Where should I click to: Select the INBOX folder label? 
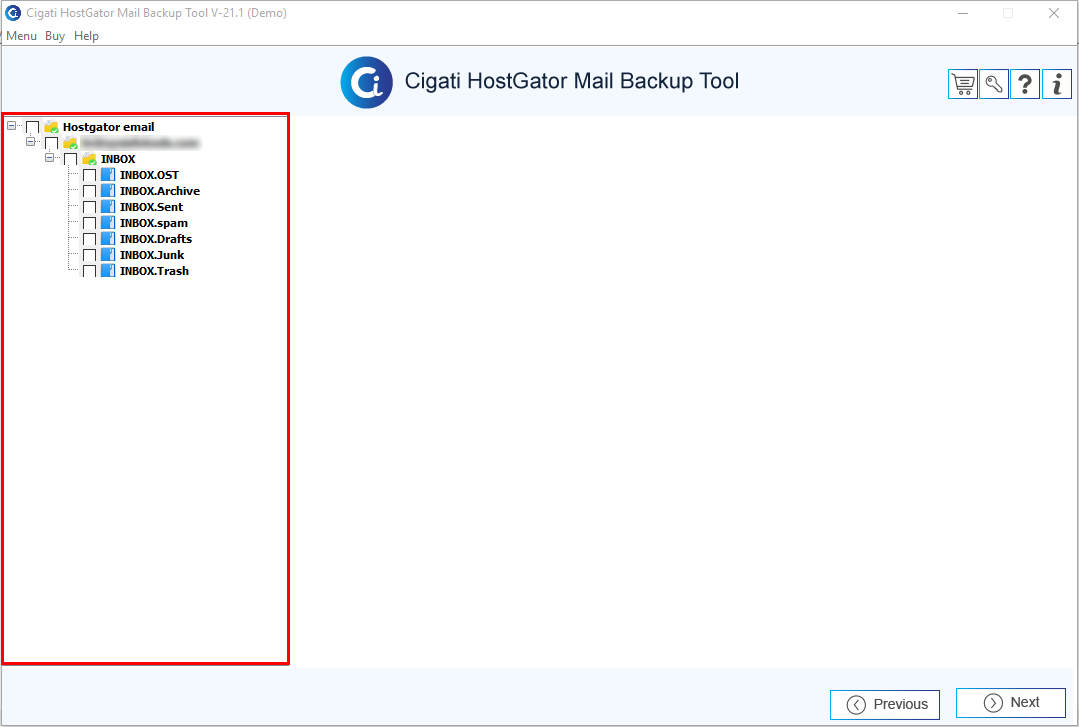click(x=118, y=159)
